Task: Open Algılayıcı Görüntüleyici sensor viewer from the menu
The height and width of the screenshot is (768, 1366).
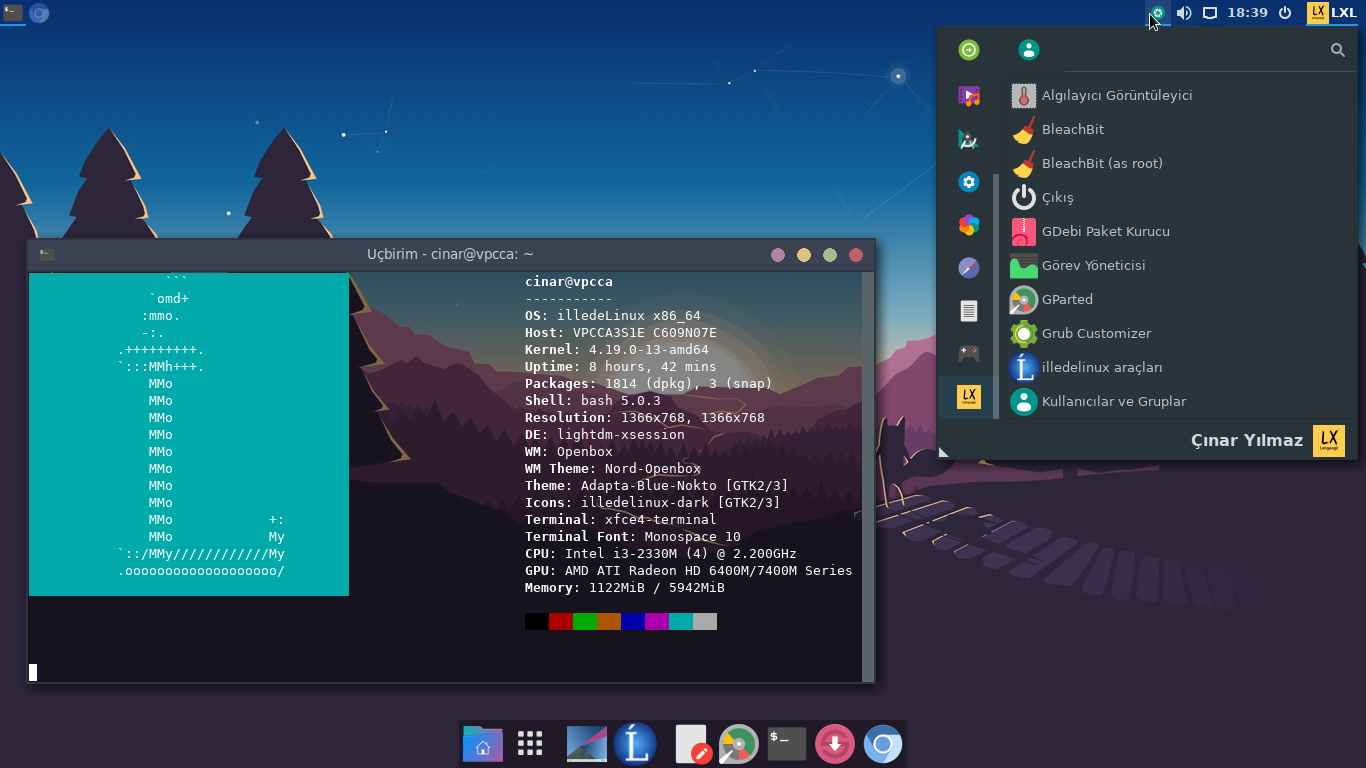Action: click(1182, 95)
